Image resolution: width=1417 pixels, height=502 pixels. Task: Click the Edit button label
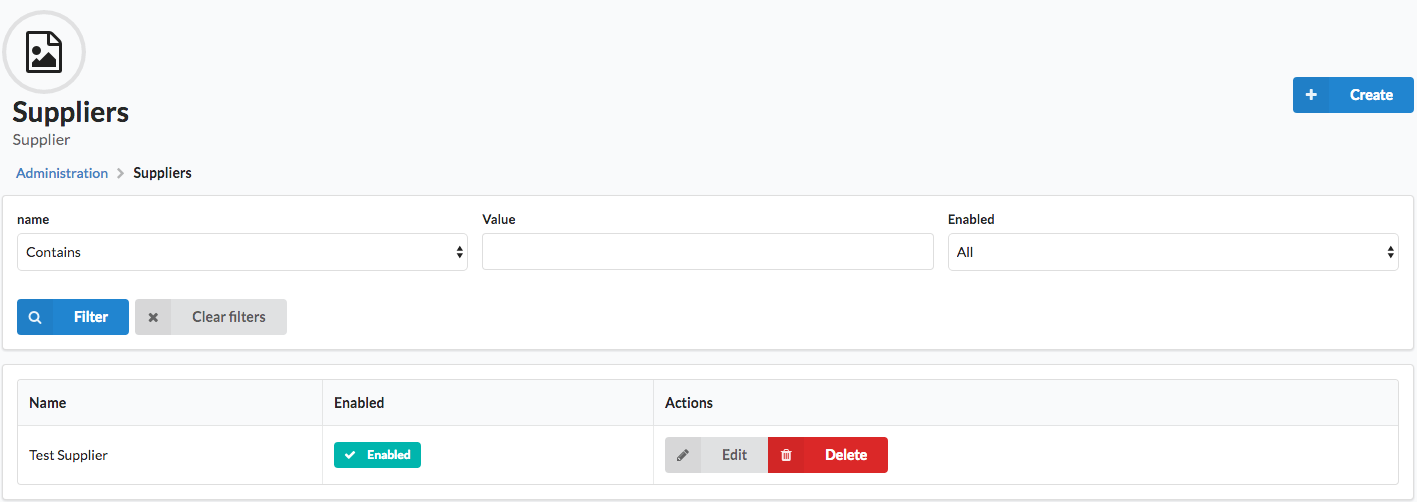735,455
